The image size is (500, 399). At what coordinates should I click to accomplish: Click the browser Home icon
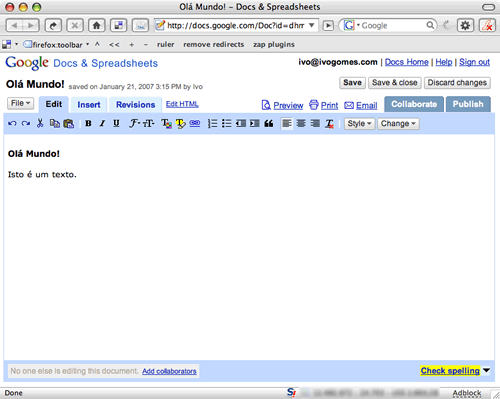(x=97, y=25)
